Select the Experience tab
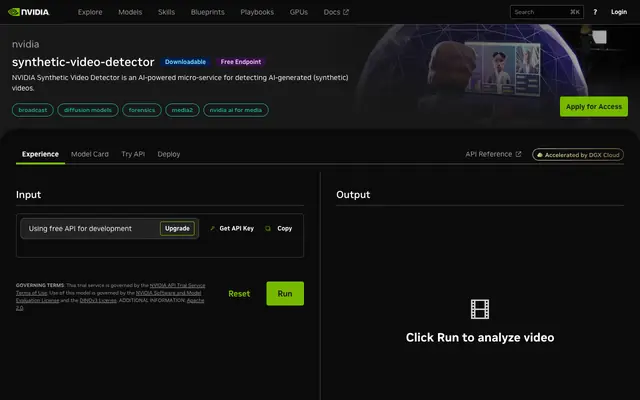The width and height of the screenshot is (640, 400). coord(40,154)
